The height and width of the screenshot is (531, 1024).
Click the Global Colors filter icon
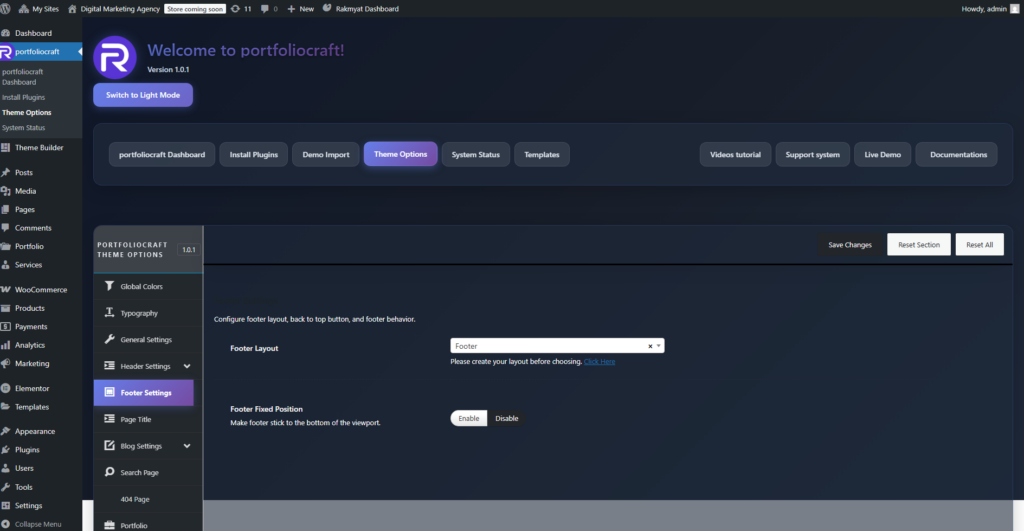tap(110, 286)
